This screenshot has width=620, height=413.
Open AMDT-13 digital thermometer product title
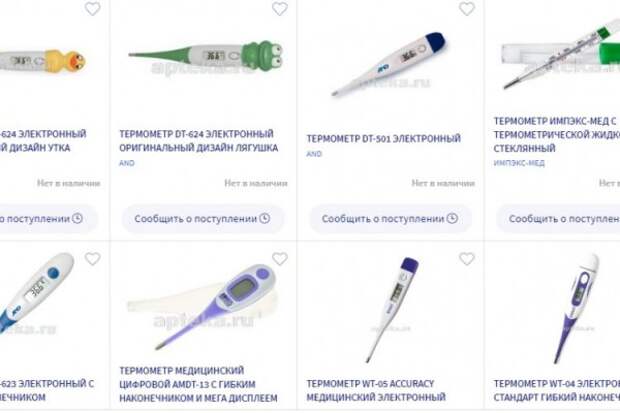coord(198,384)
